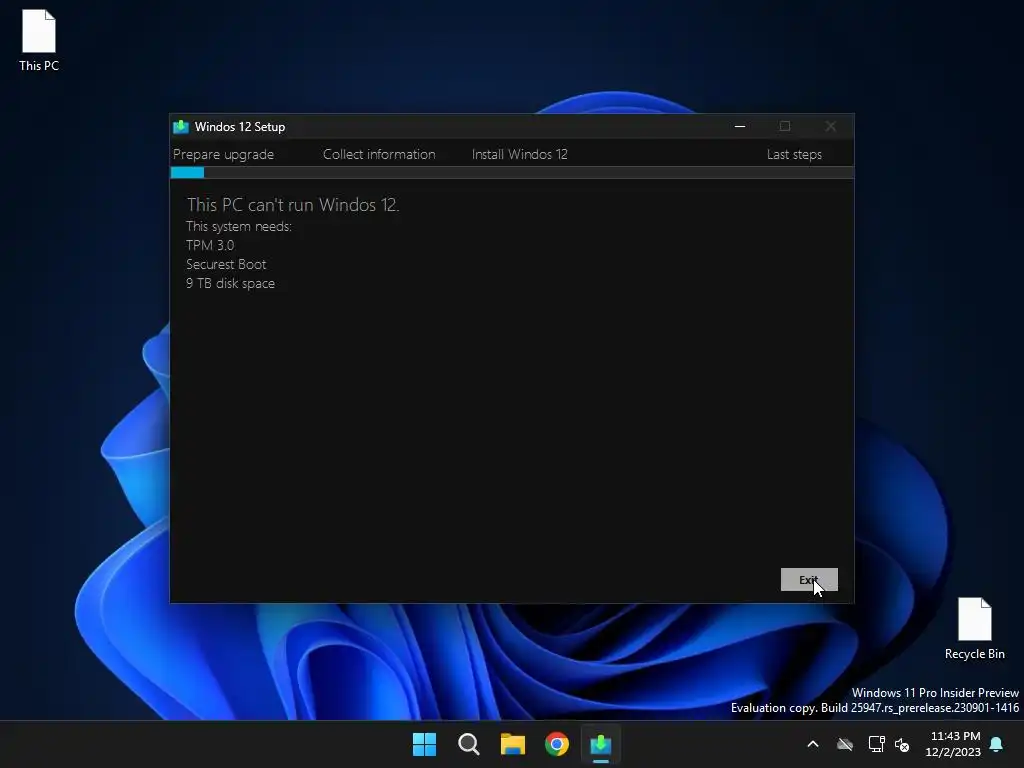Click the Windos 12 Setup title bar icon
The height and width of the screenshot is (768, 1024).
point(181,127)
